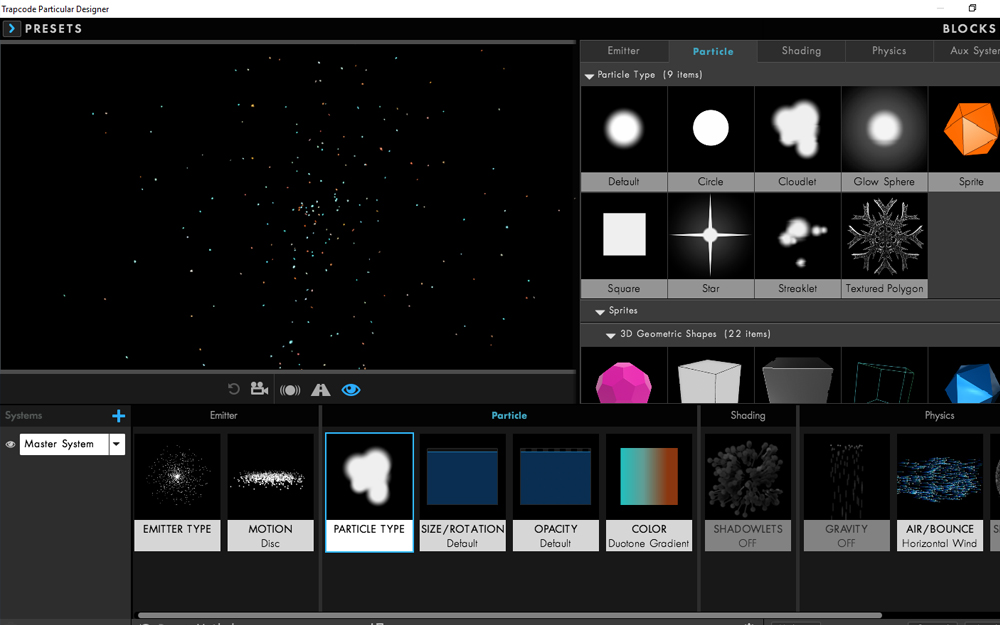Choose the teal wireframe cube sprite

coord(884,376)
